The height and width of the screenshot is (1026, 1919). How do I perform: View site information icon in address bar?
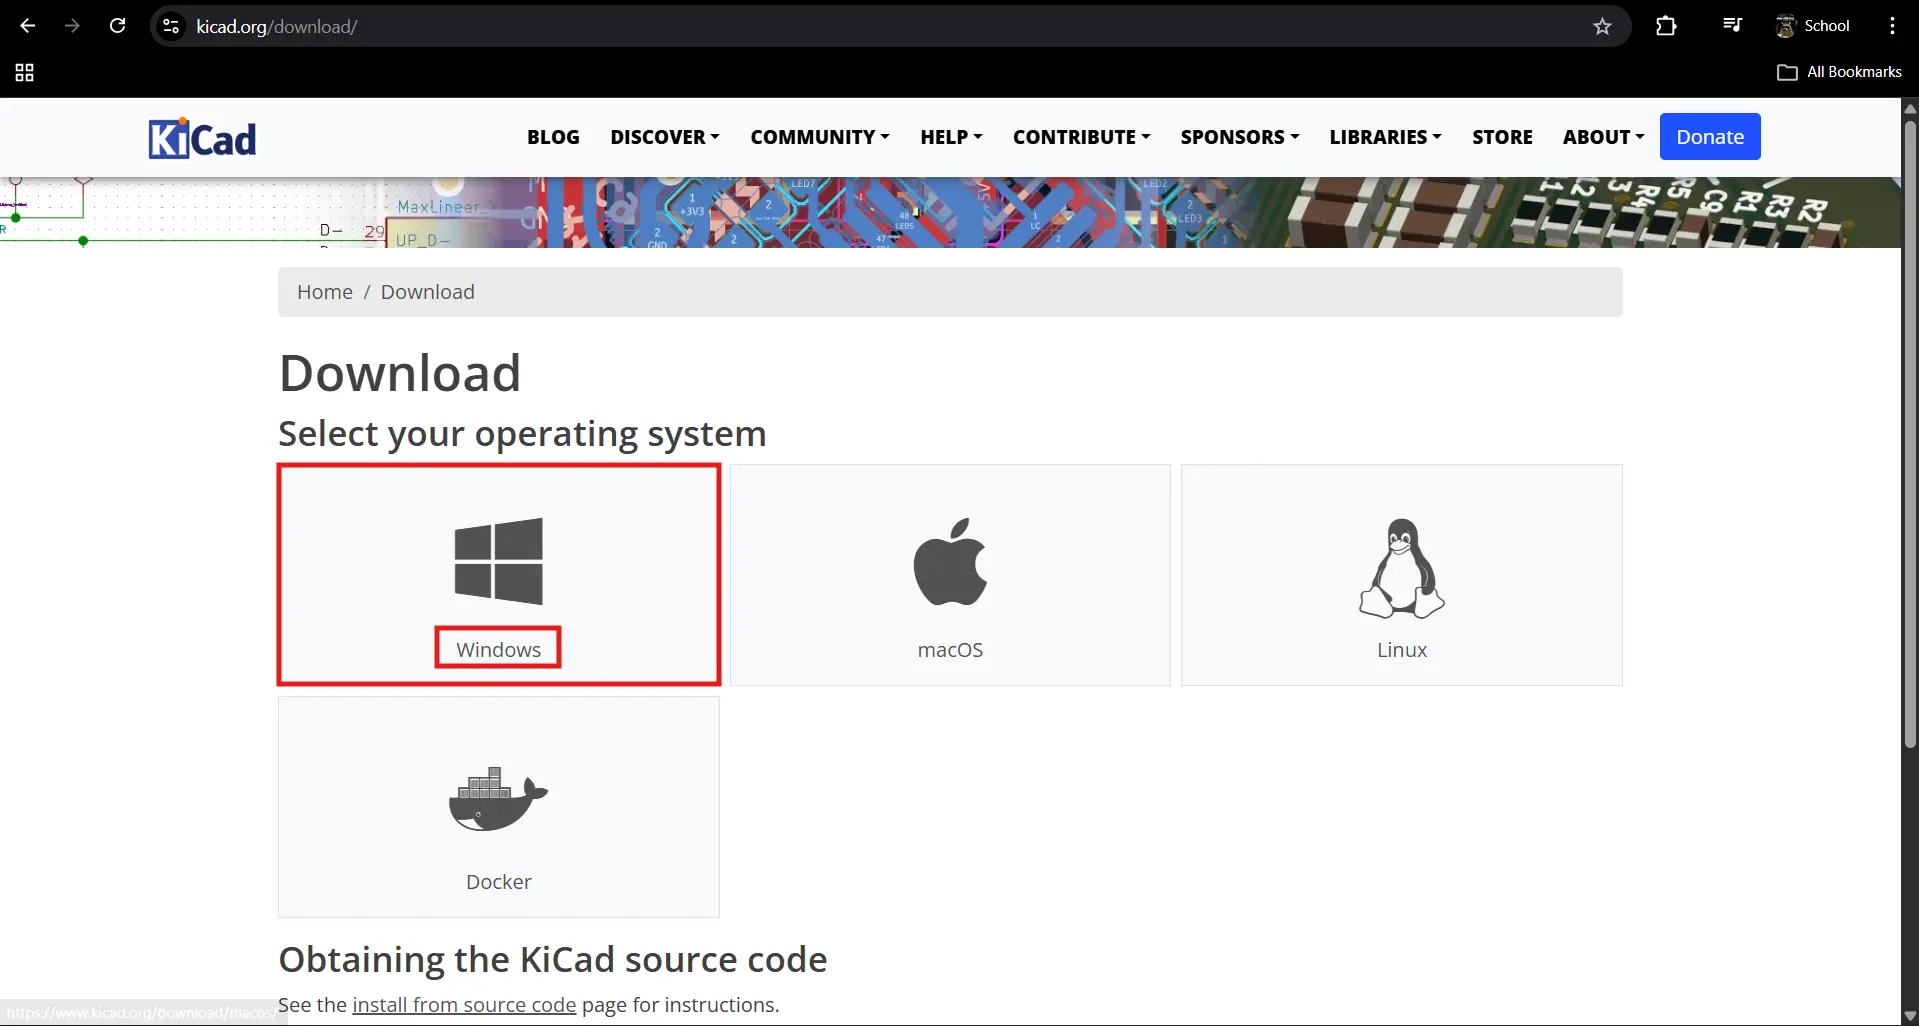[171, 26]
